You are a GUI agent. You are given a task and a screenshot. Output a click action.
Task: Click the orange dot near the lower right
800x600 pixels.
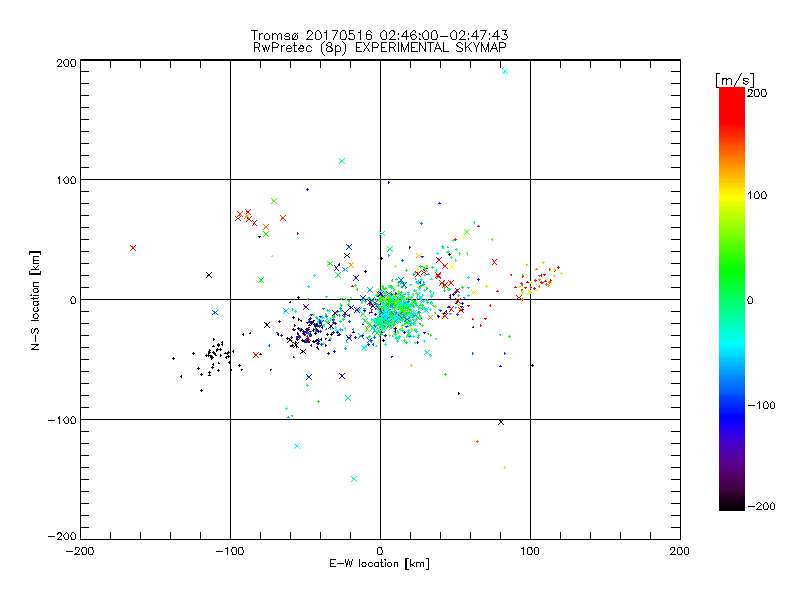[x=478, y=441]
